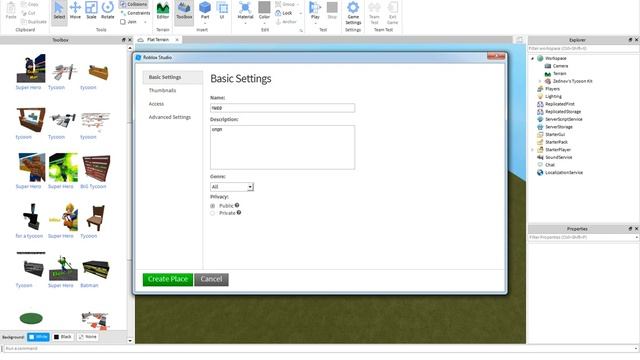
Task: Select the Public privacy radio button
Action: click(x=213, y=206)
